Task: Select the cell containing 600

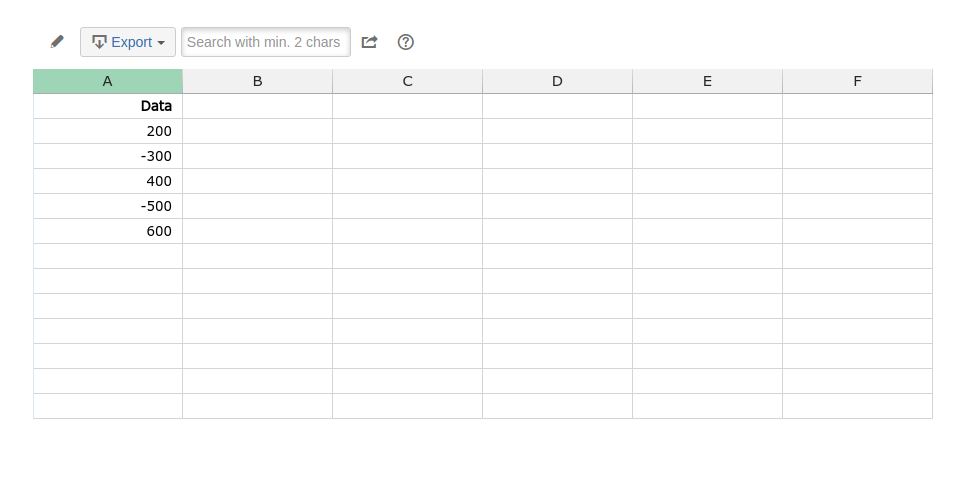Action: click(x=108, y=231)
